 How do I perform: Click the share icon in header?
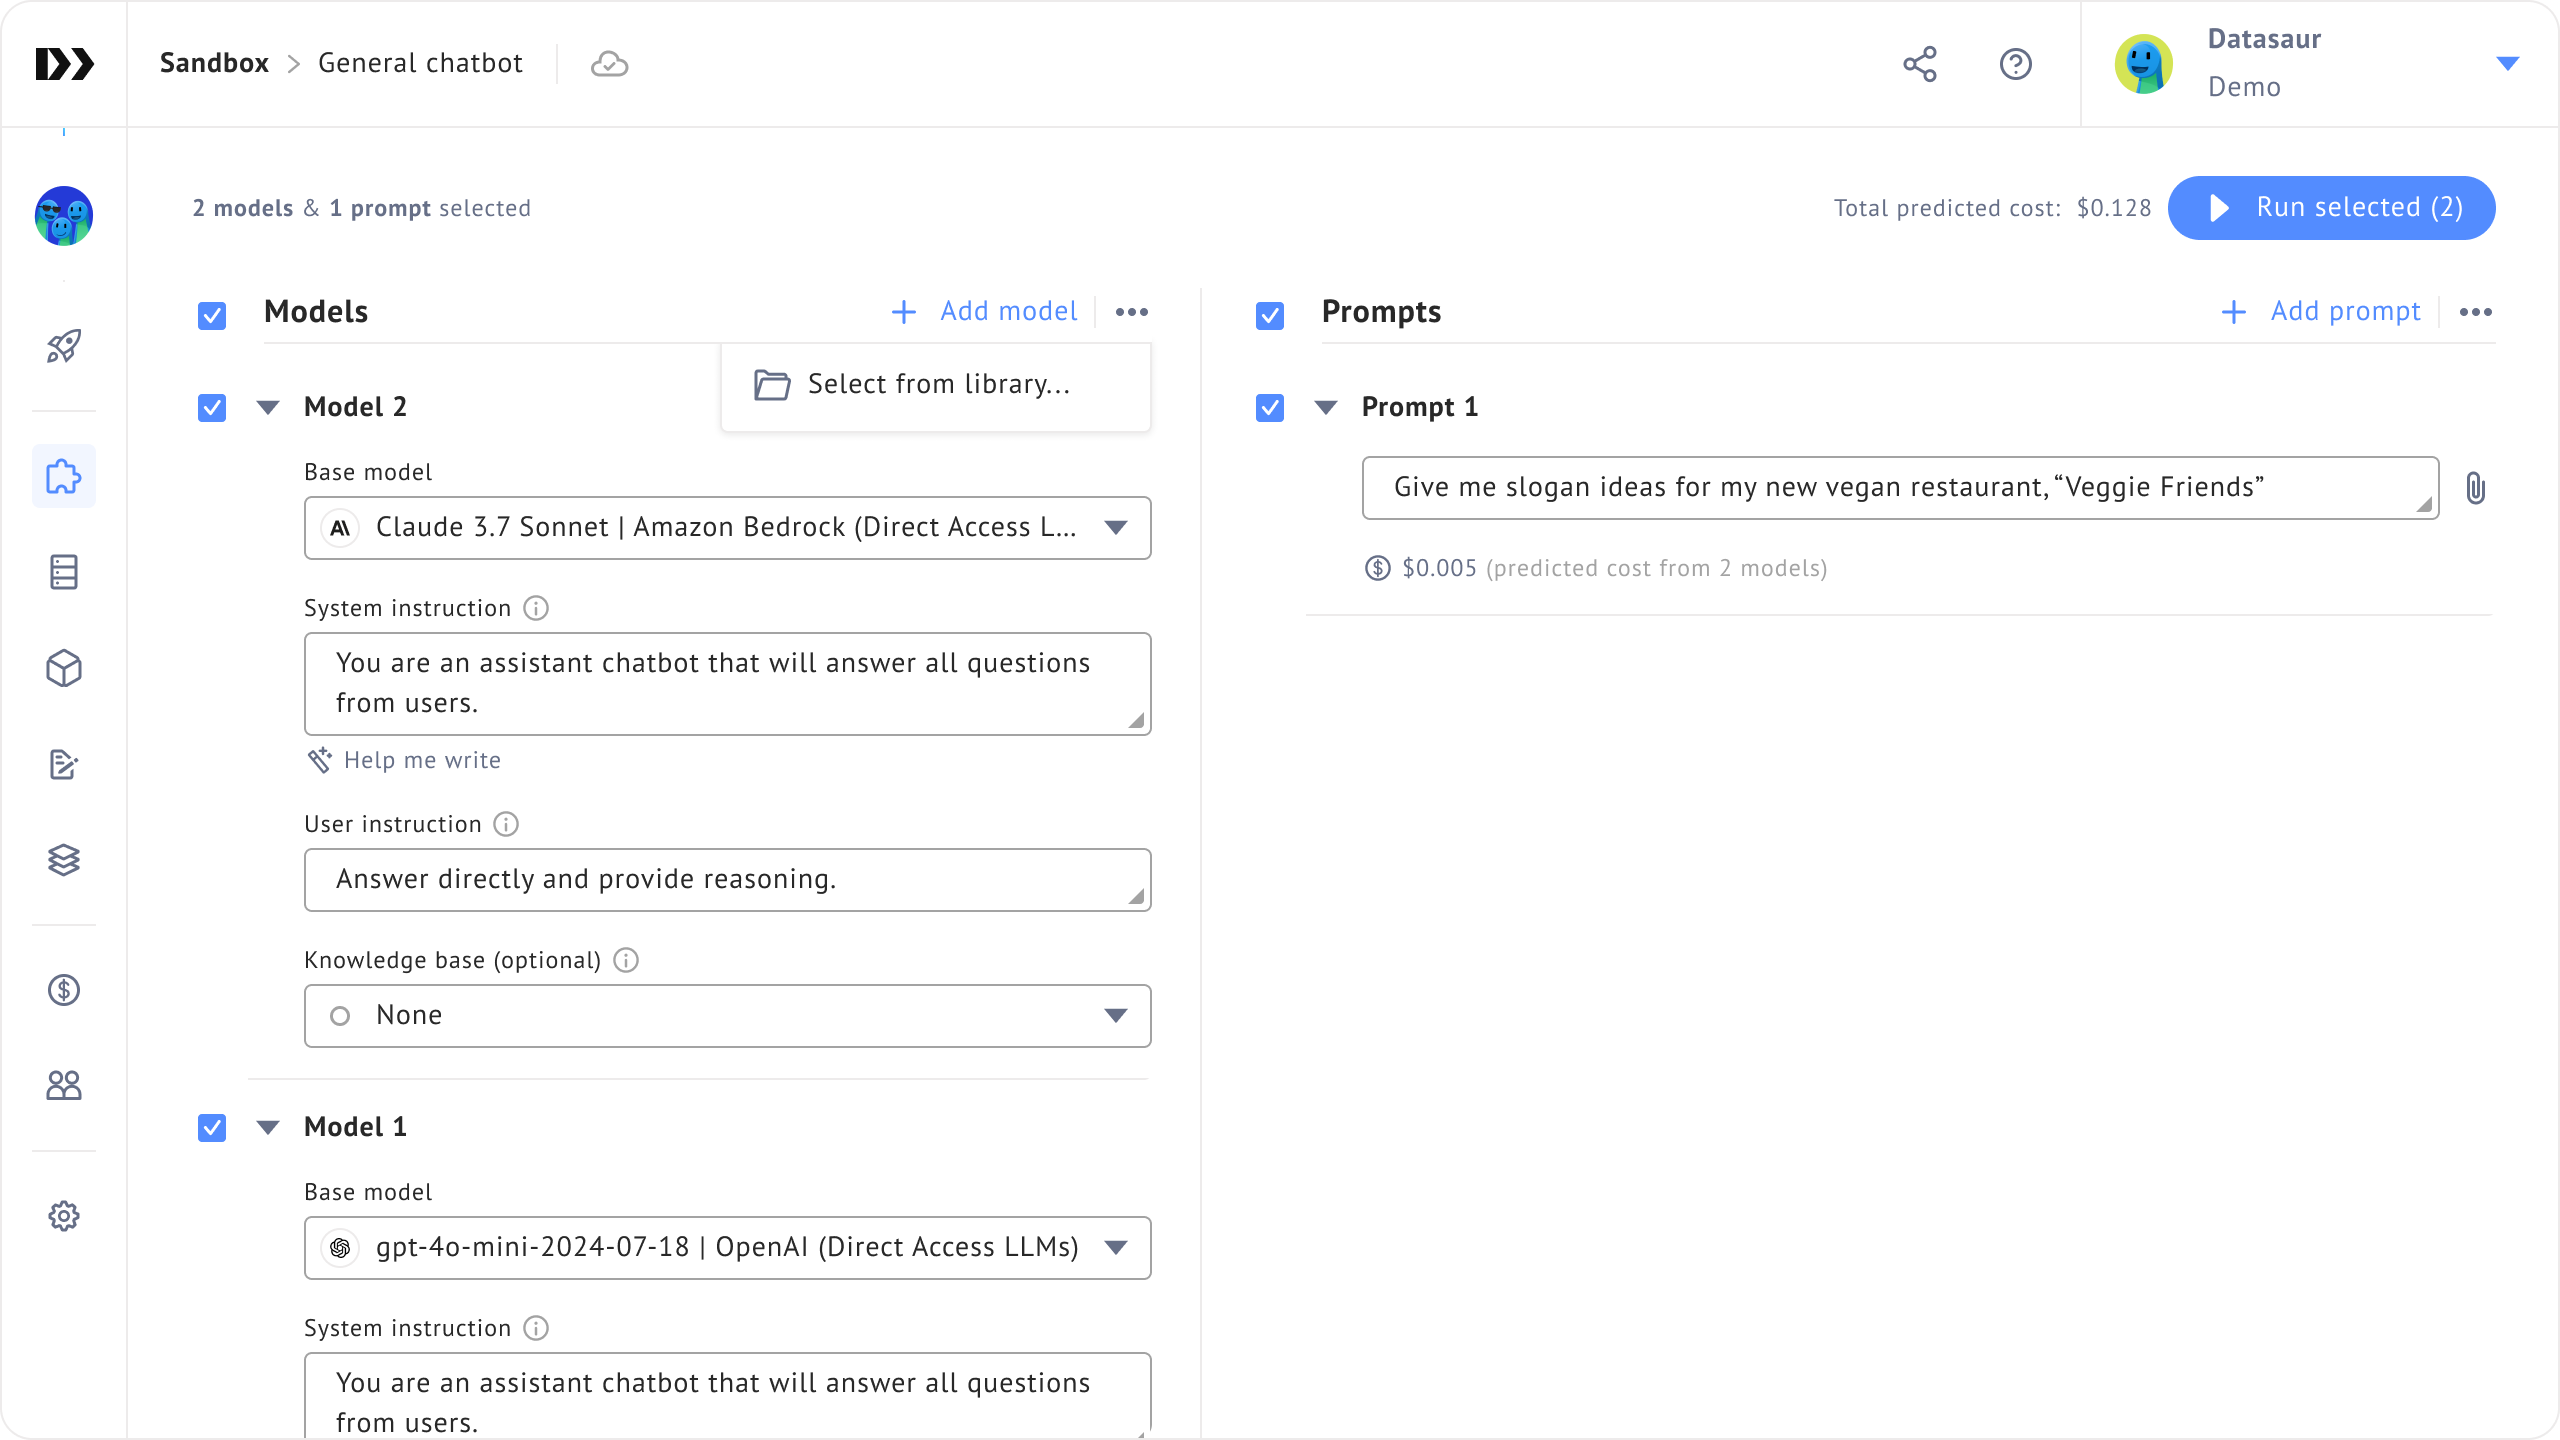point(1919,64)
